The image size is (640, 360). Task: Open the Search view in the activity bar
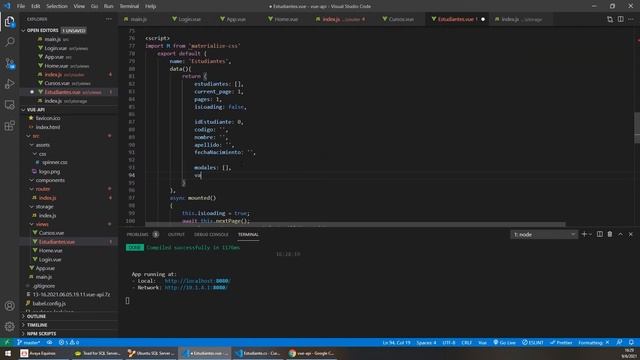(x=9, y=42)
